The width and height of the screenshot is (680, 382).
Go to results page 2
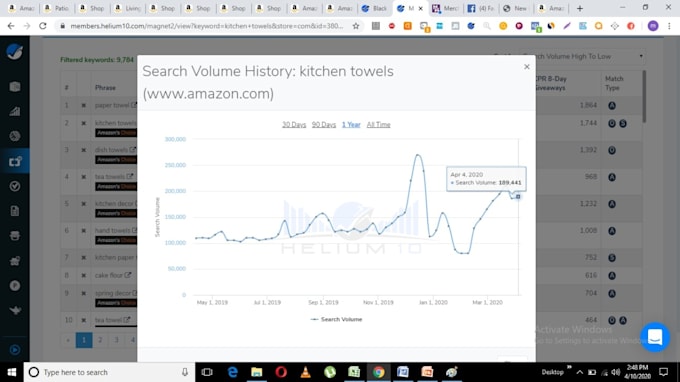(x=100, y=340)
